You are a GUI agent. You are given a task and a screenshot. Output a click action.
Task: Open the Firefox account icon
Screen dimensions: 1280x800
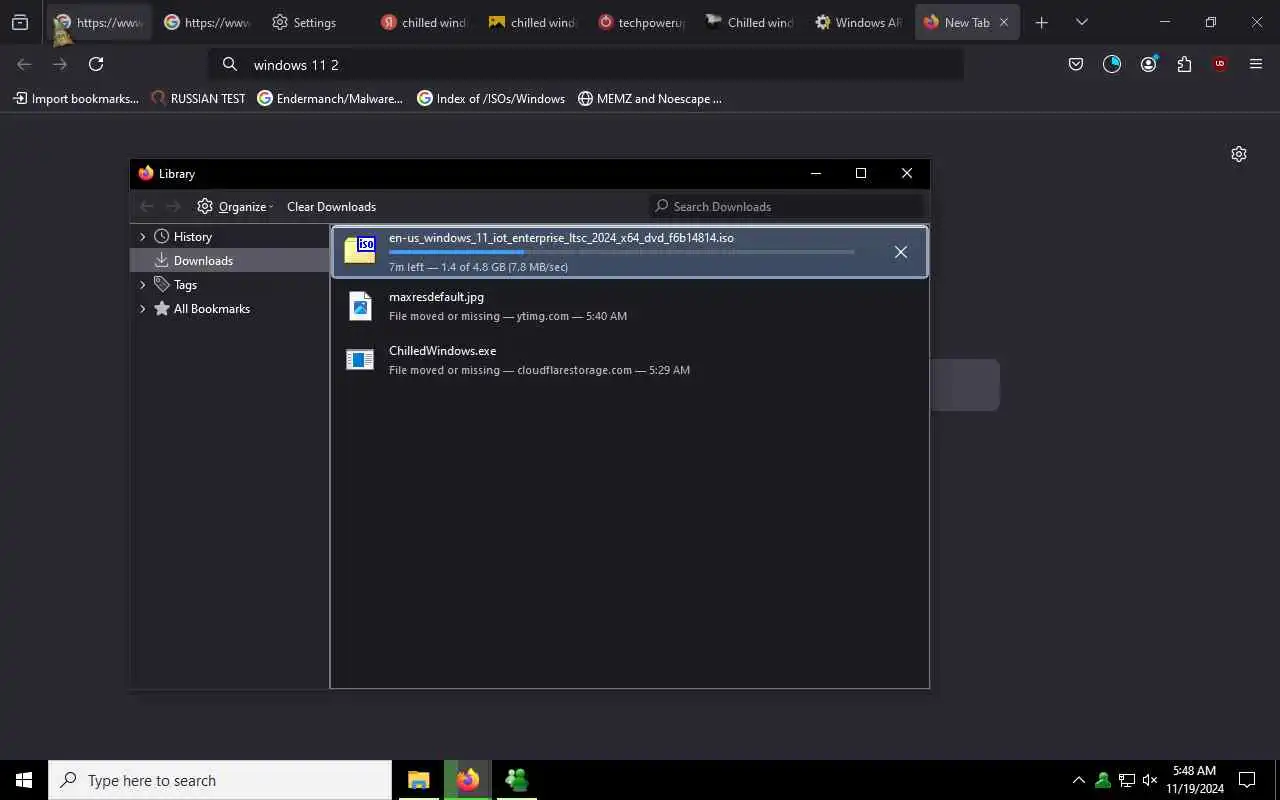click(x=1148, y=64)
